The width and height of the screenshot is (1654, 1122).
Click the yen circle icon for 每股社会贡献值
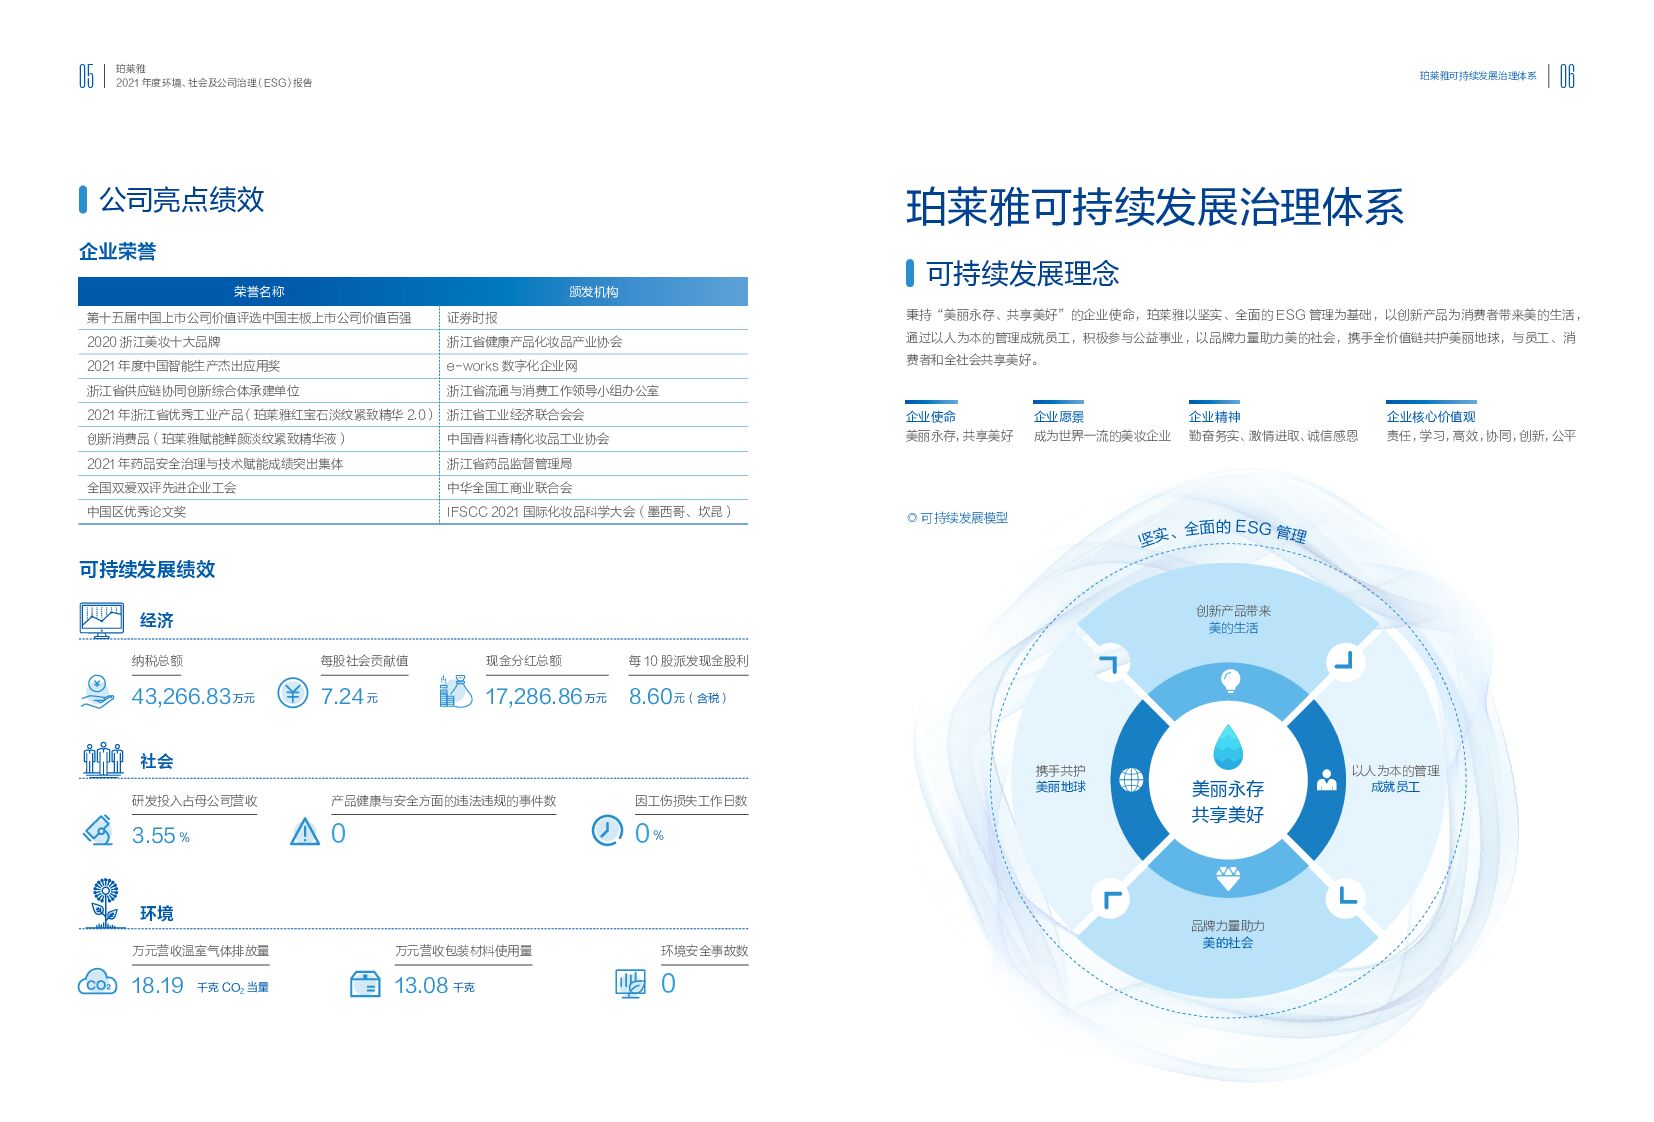tap(293, 693)
